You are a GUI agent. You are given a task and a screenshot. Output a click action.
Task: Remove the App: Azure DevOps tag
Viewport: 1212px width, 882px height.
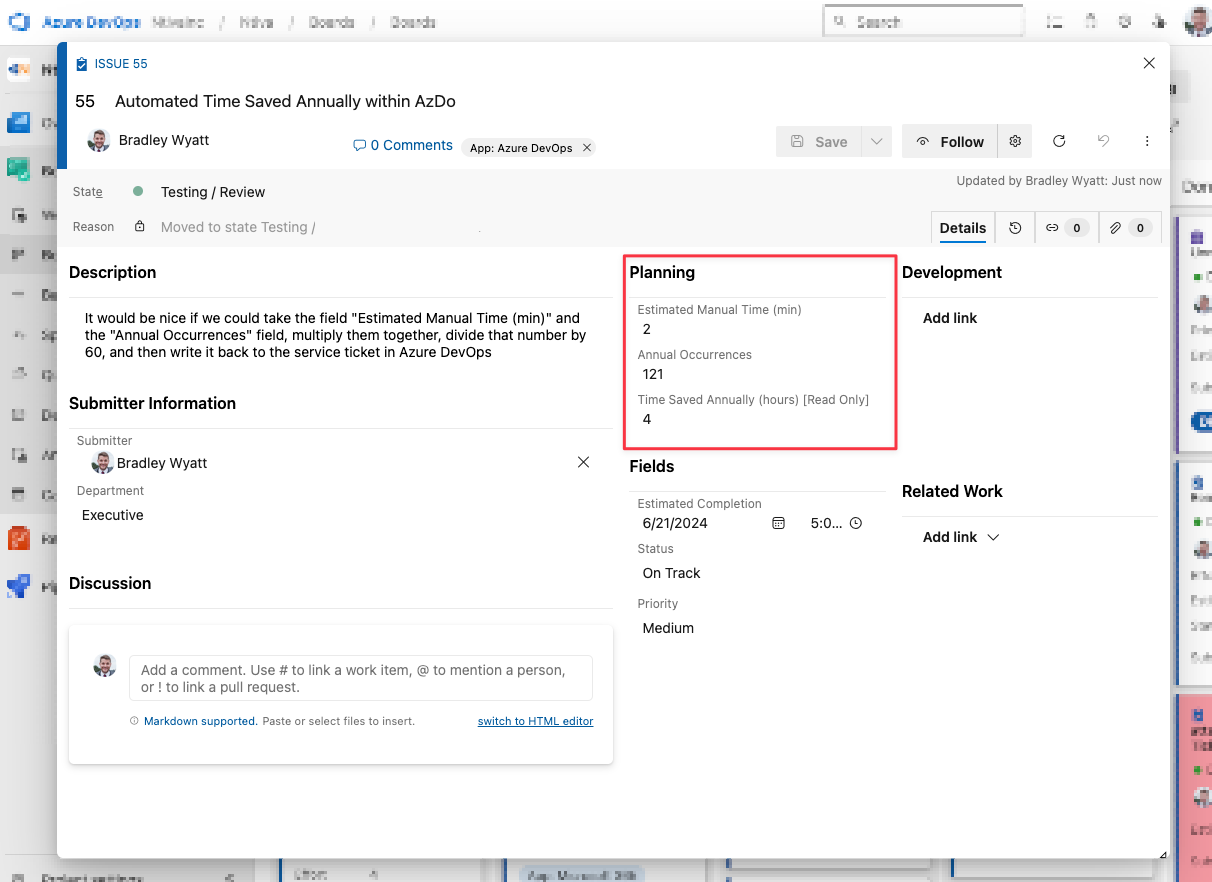point(587,148)
